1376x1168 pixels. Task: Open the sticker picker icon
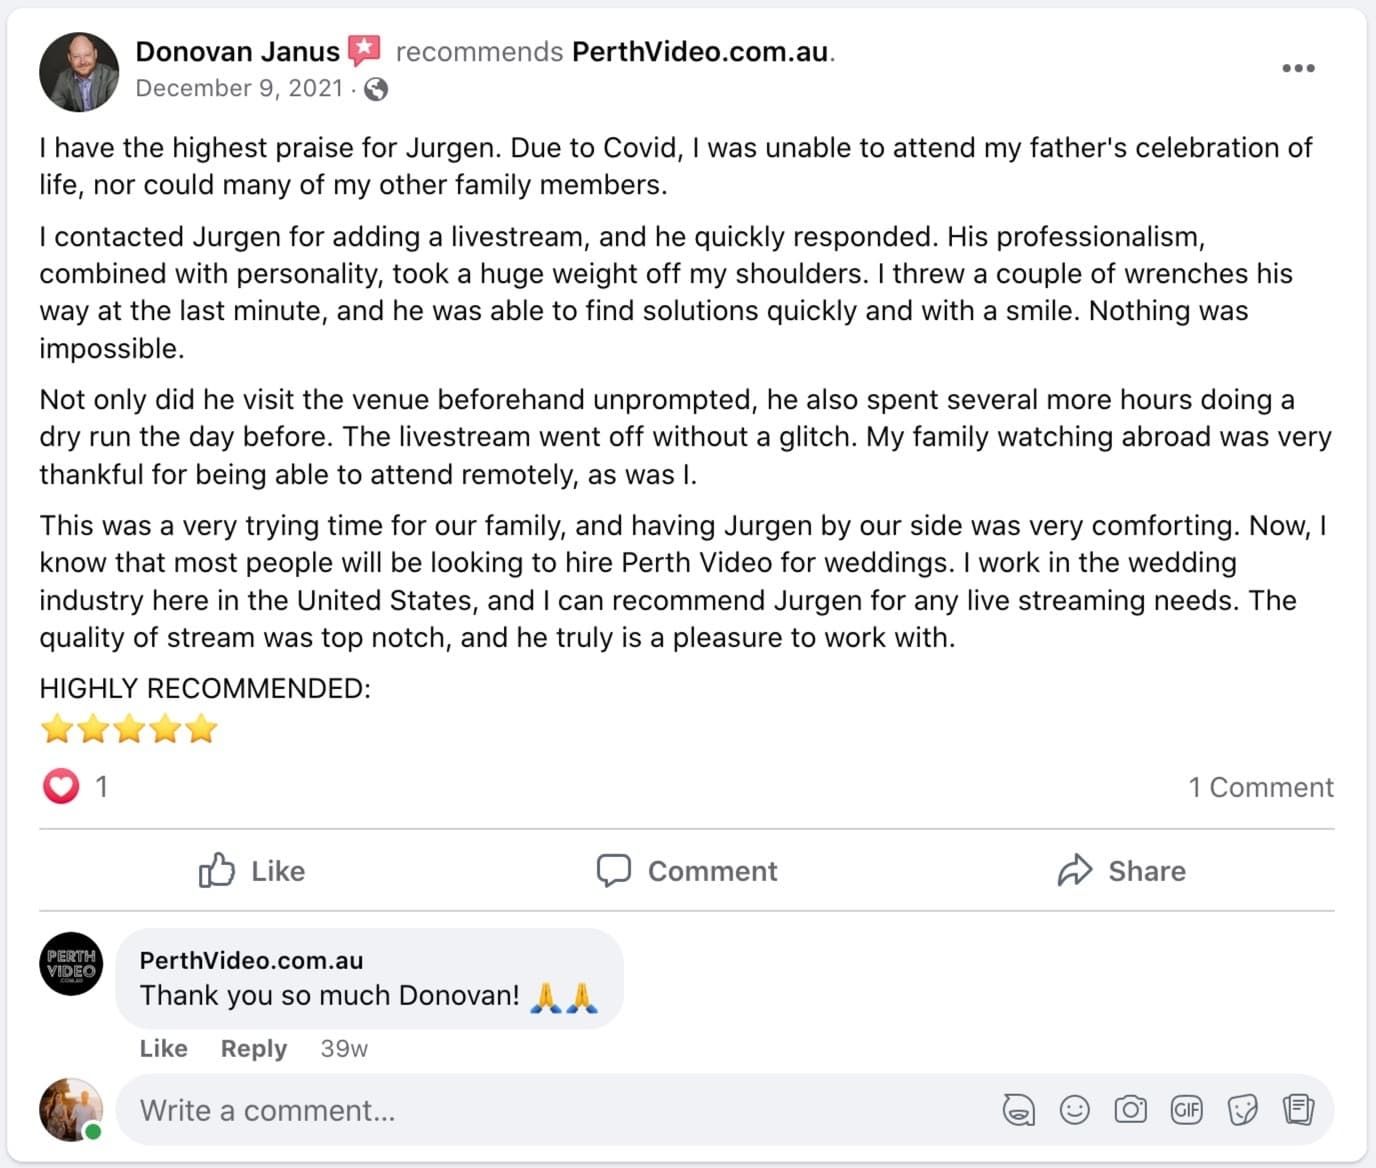[1242, 1110]
